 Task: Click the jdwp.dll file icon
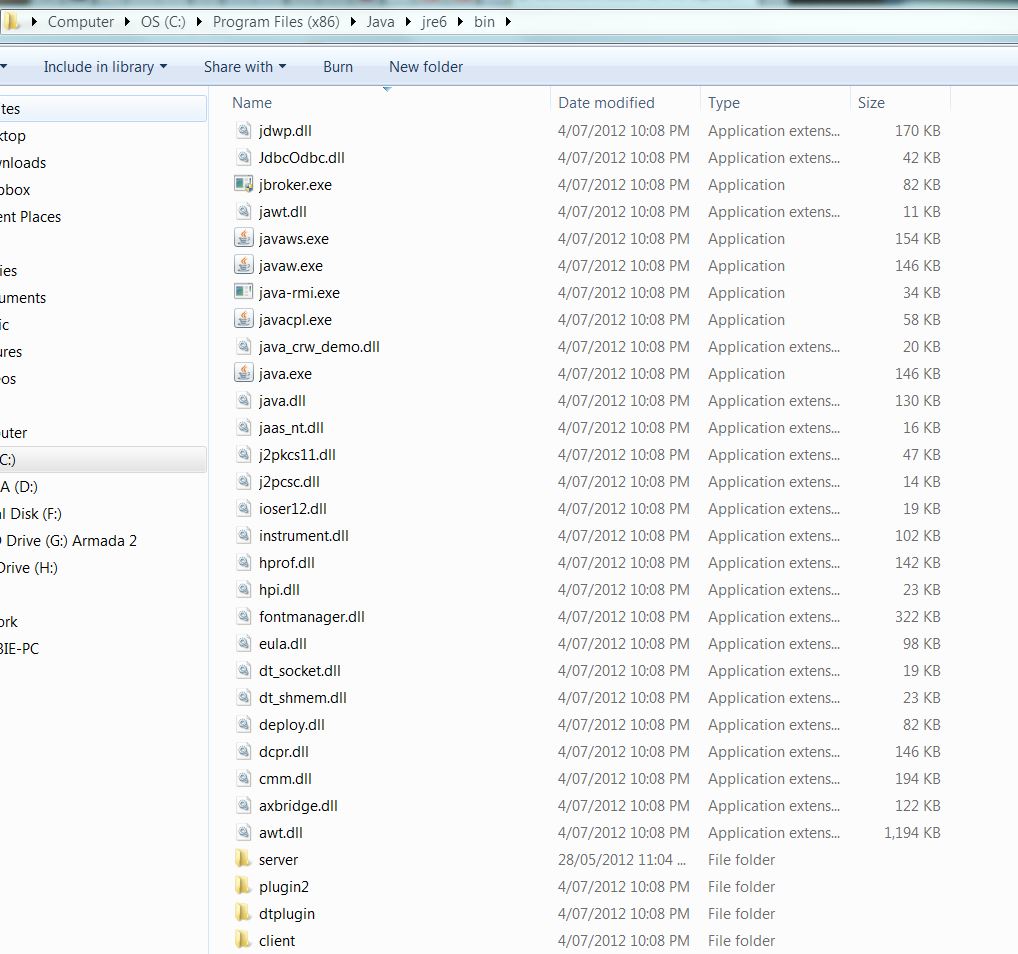point(243,131)
